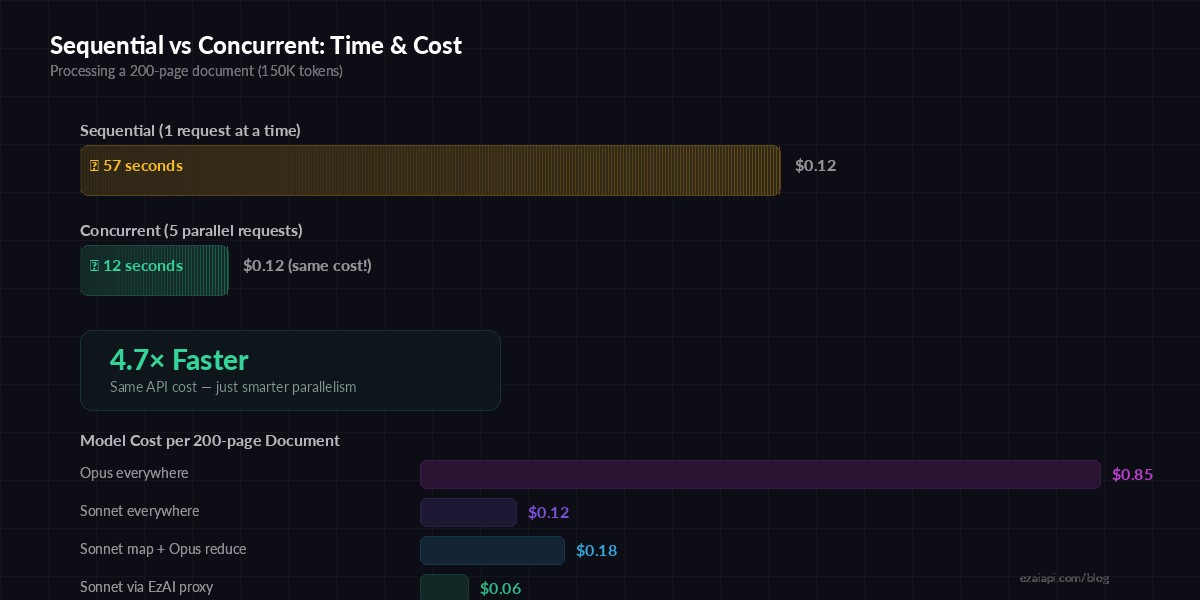Open the ezaiapi.com/blog link

click(1064, 578)
